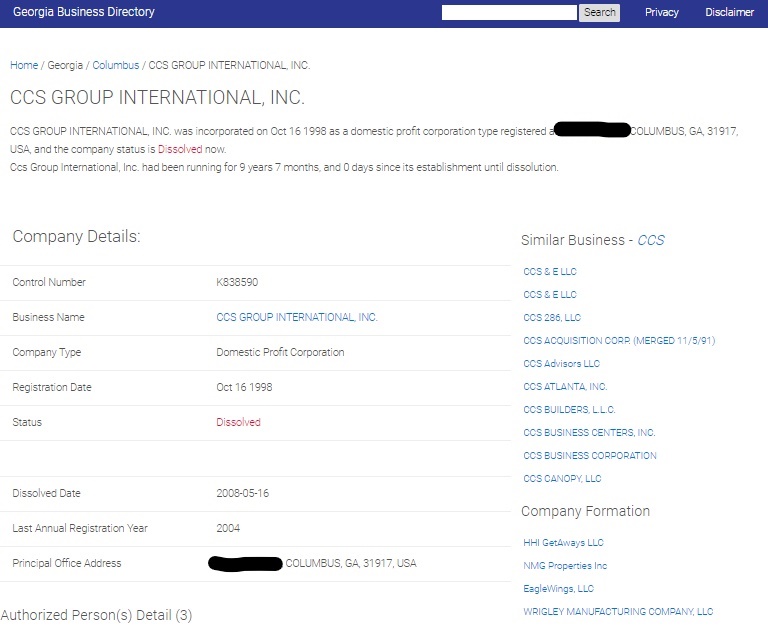The height and width of the screenshot is (628, 768).
Task: Open the CCS link in Similar Business heading
Action: [650, 240]
